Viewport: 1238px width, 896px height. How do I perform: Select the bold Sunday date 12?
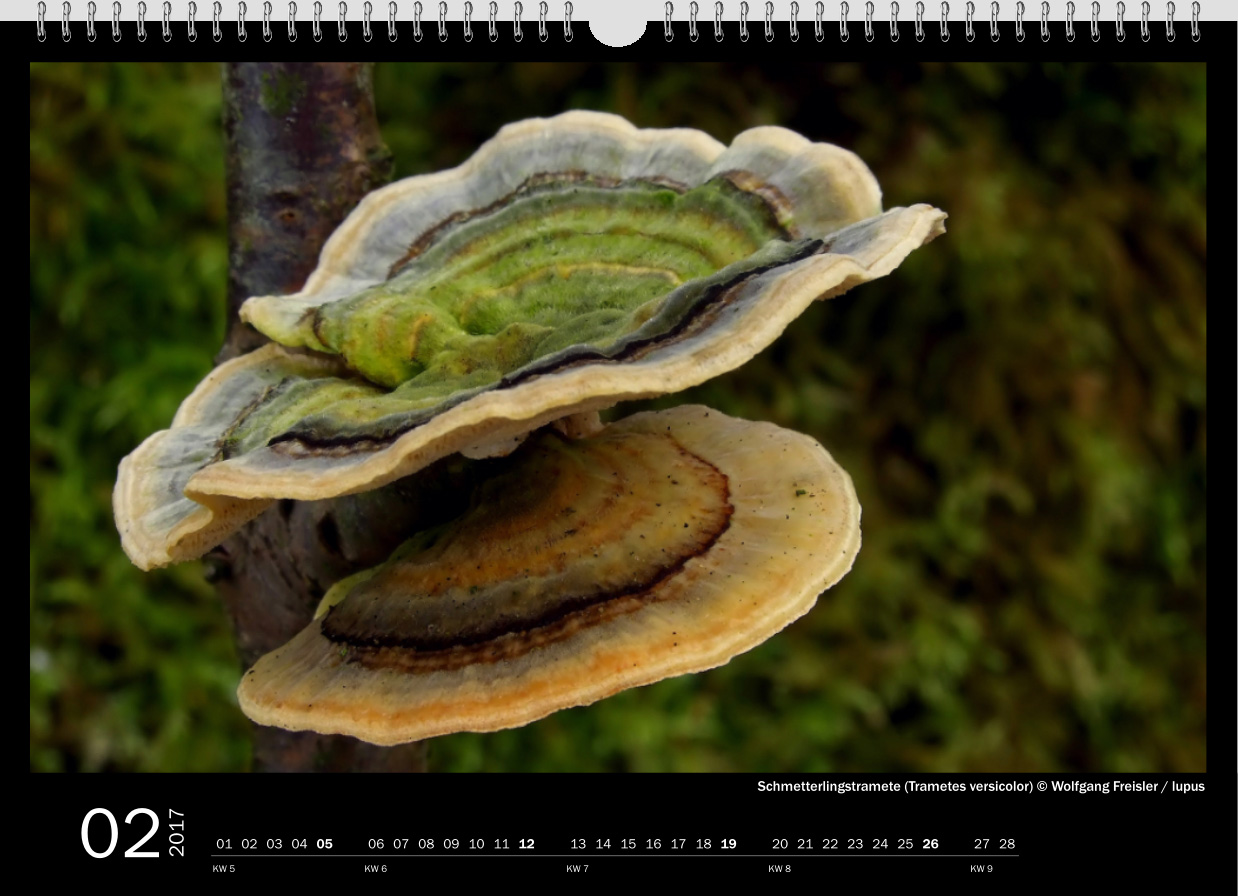pos(526,844)
